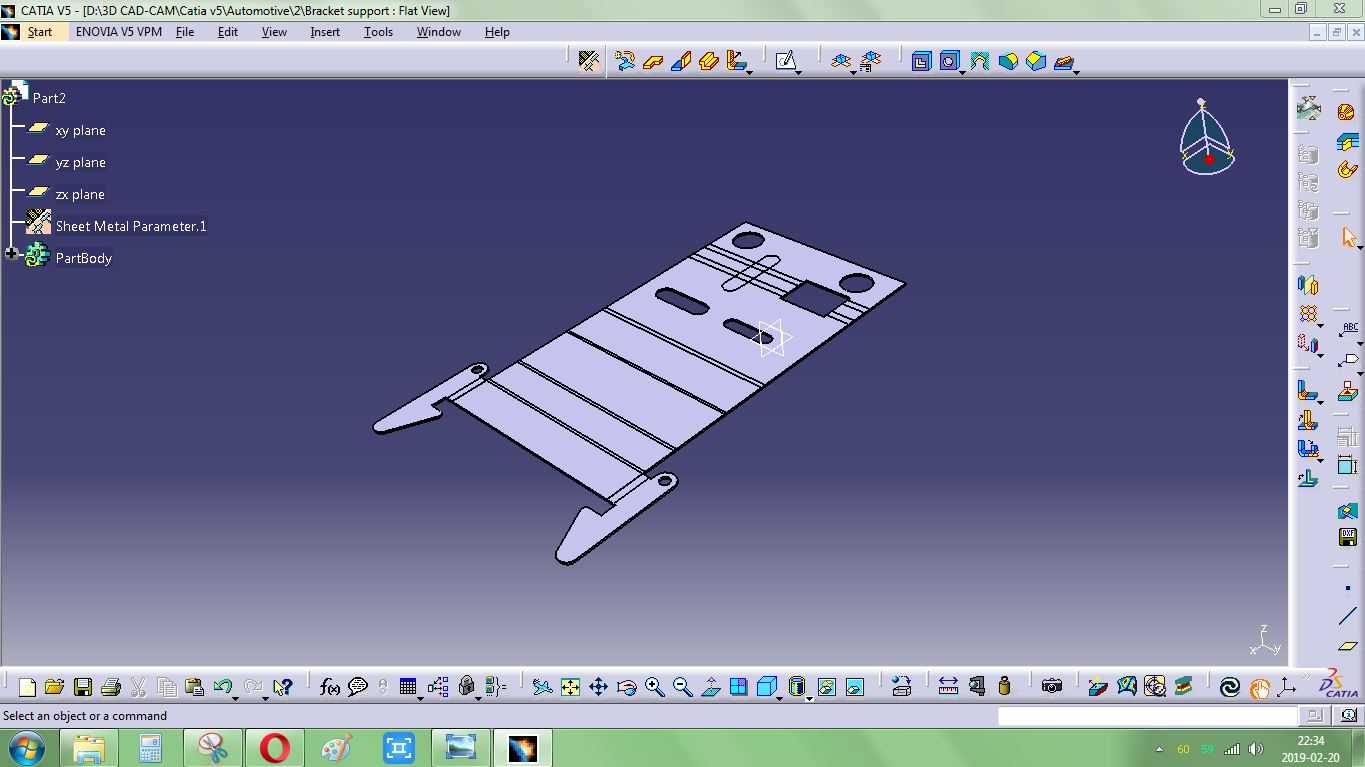This screenshot has height=767, width=1365.
Task: Open Opera browser from taskbar
Action: point(275,748)
